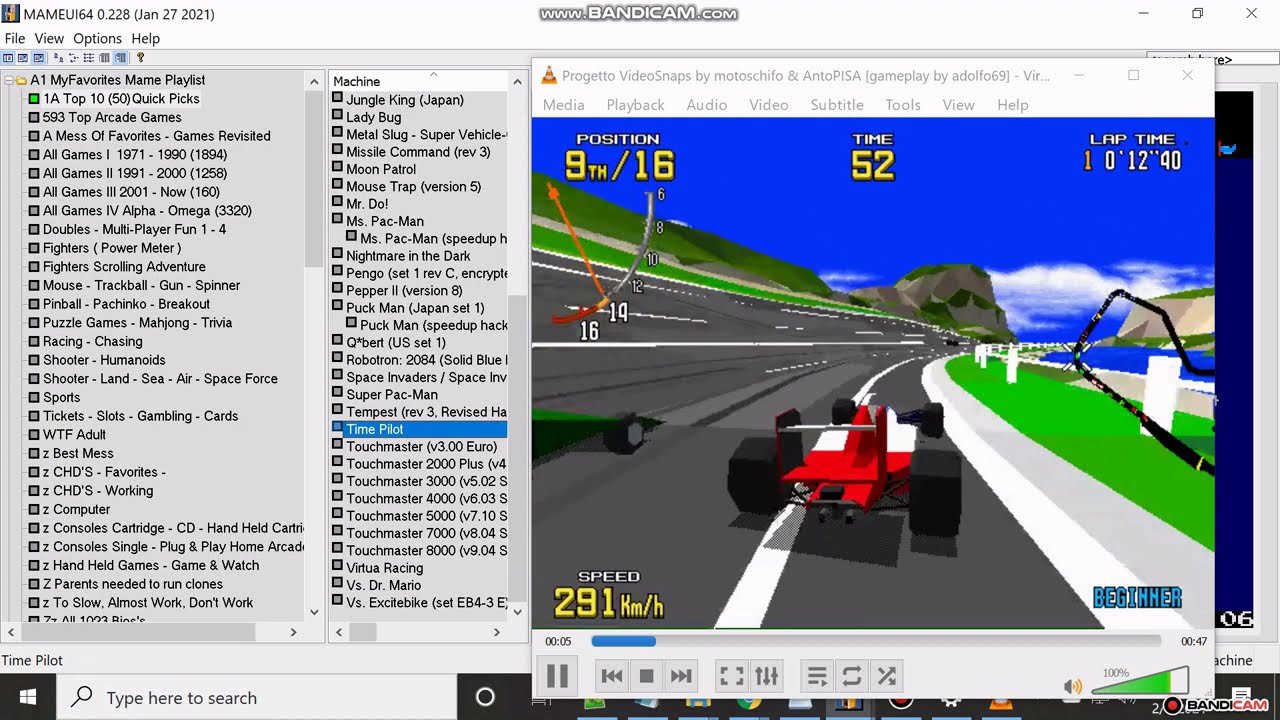Adjust the VLC volume slider
This screenshot has width=1280, height=720.
click(x=1140, y=682)
